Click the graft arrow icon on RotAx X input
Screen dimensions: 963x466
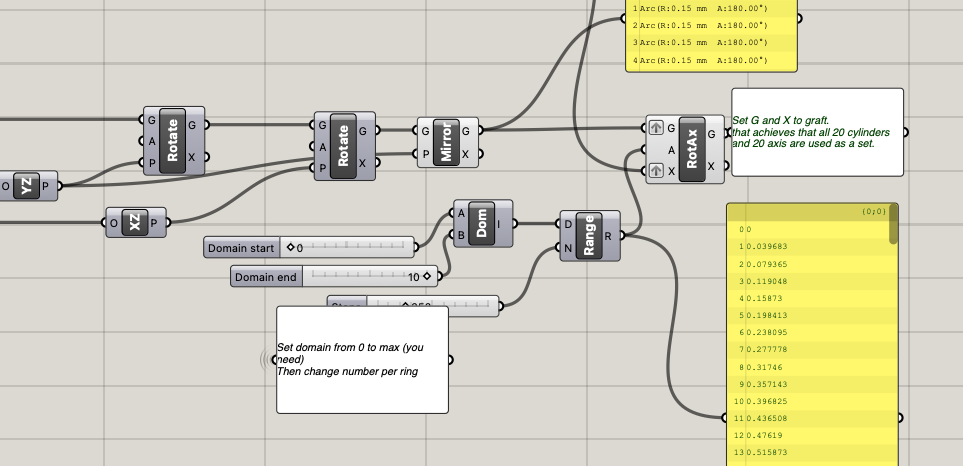point(656,171)
